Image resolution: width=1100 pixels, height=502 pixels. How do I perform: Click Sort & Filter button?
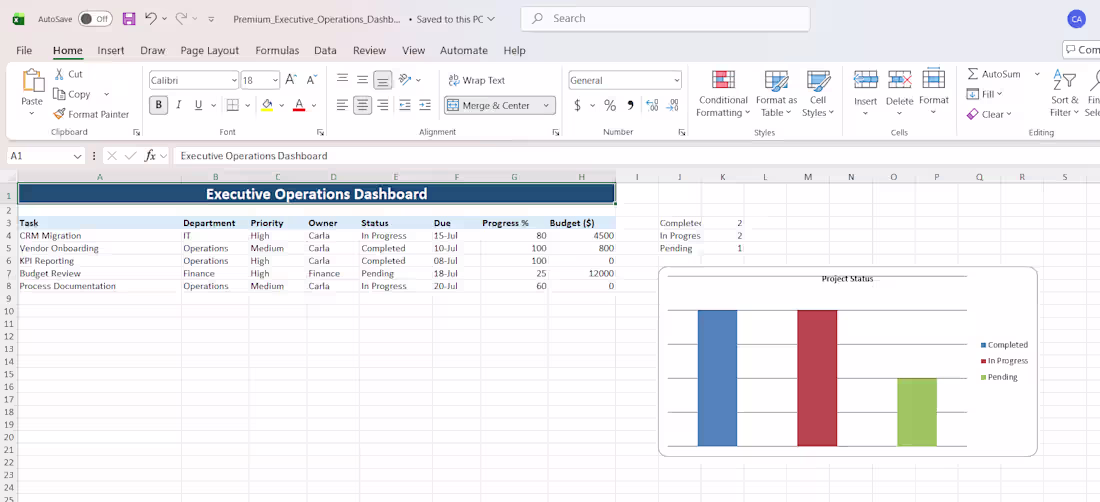[x=1064, y=93]
